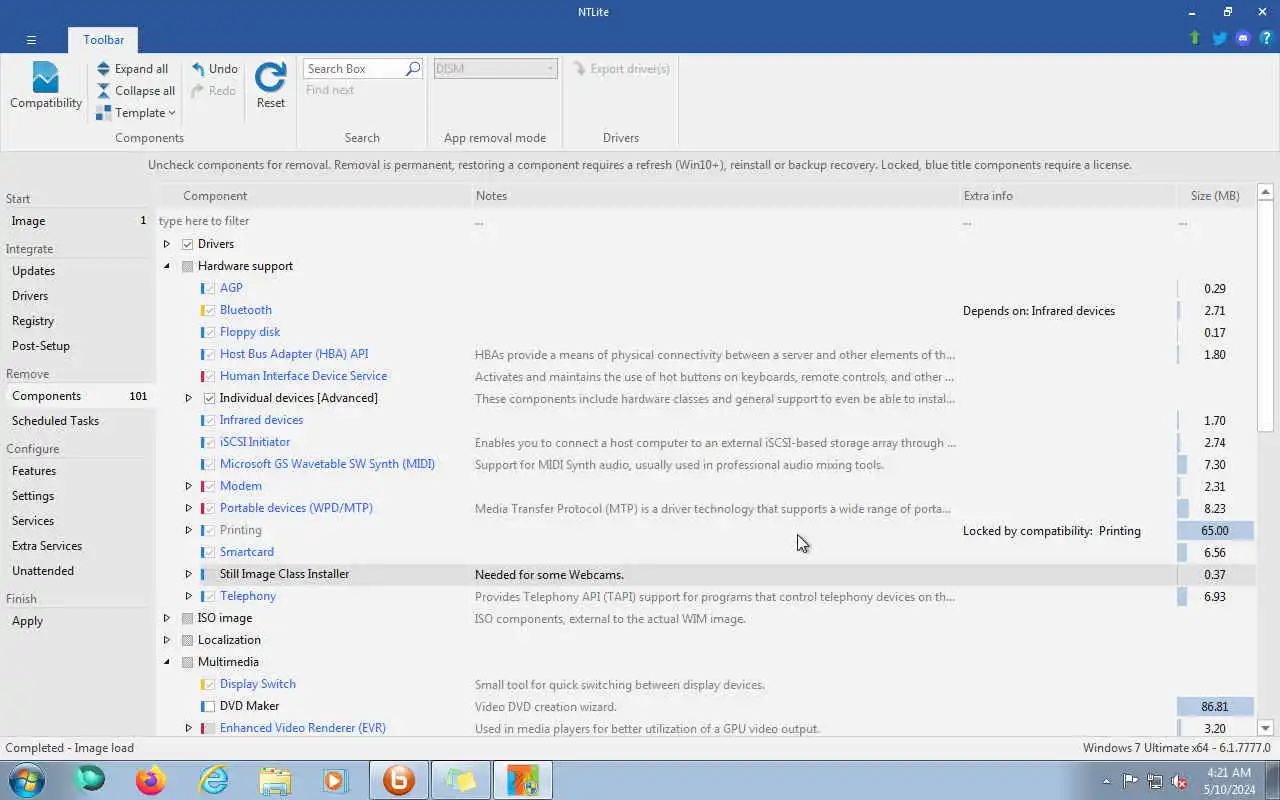Click Collapse all in toolbar

pos(136,91)
